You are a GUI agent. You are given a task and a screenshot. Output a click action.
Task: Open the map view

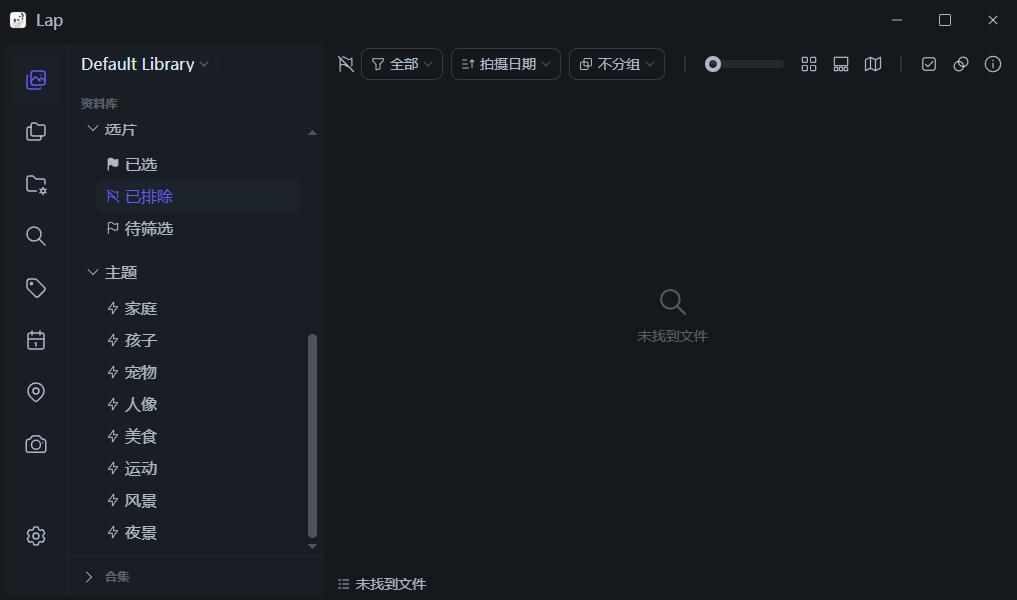[x=873, y=64]
